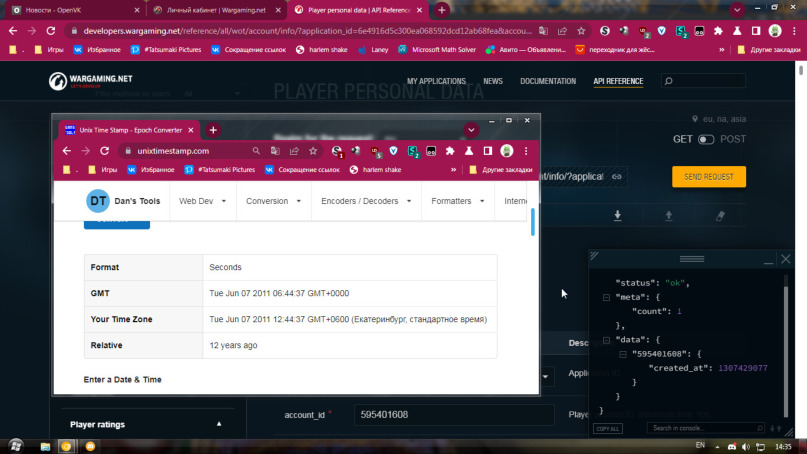Screen dimensions: 807x454
Task: Click the translate icon in Wargaming address bar
Action: click(543, 31)
